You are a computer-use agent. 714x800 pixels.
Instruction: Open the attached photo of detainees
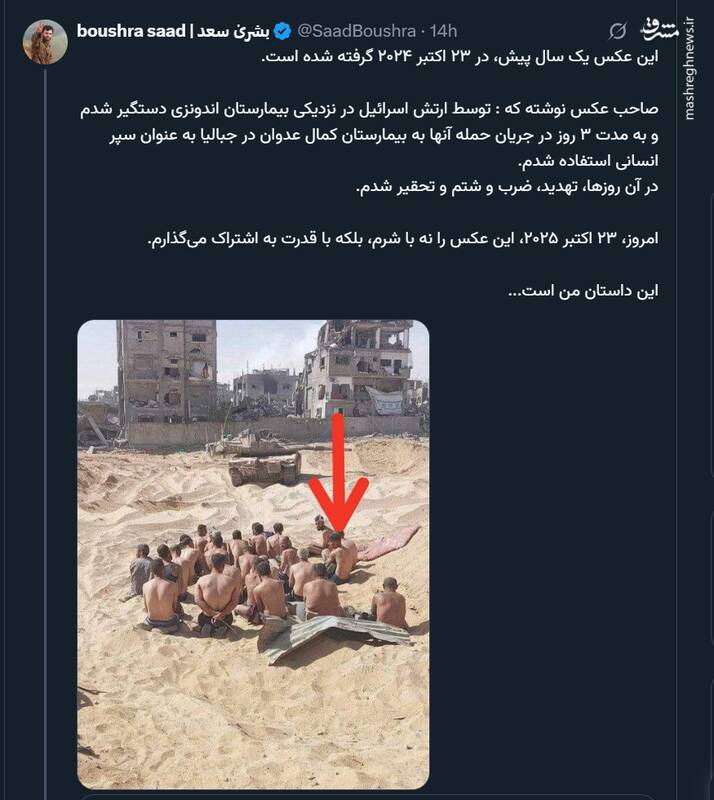(253, 554)
